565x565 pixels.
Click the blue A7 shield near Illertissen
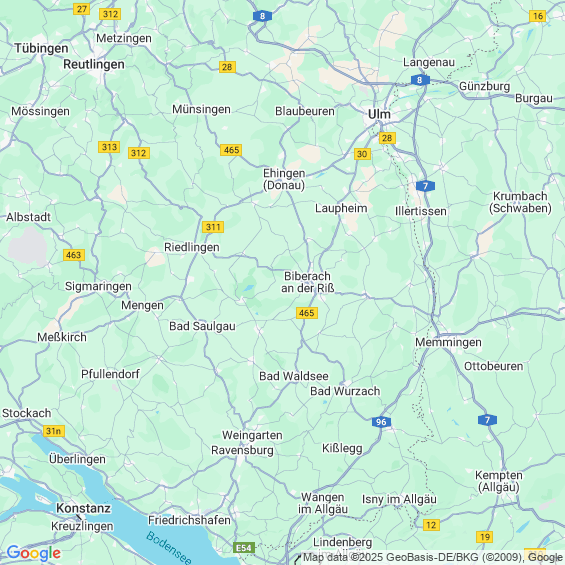tap(425, 186)
